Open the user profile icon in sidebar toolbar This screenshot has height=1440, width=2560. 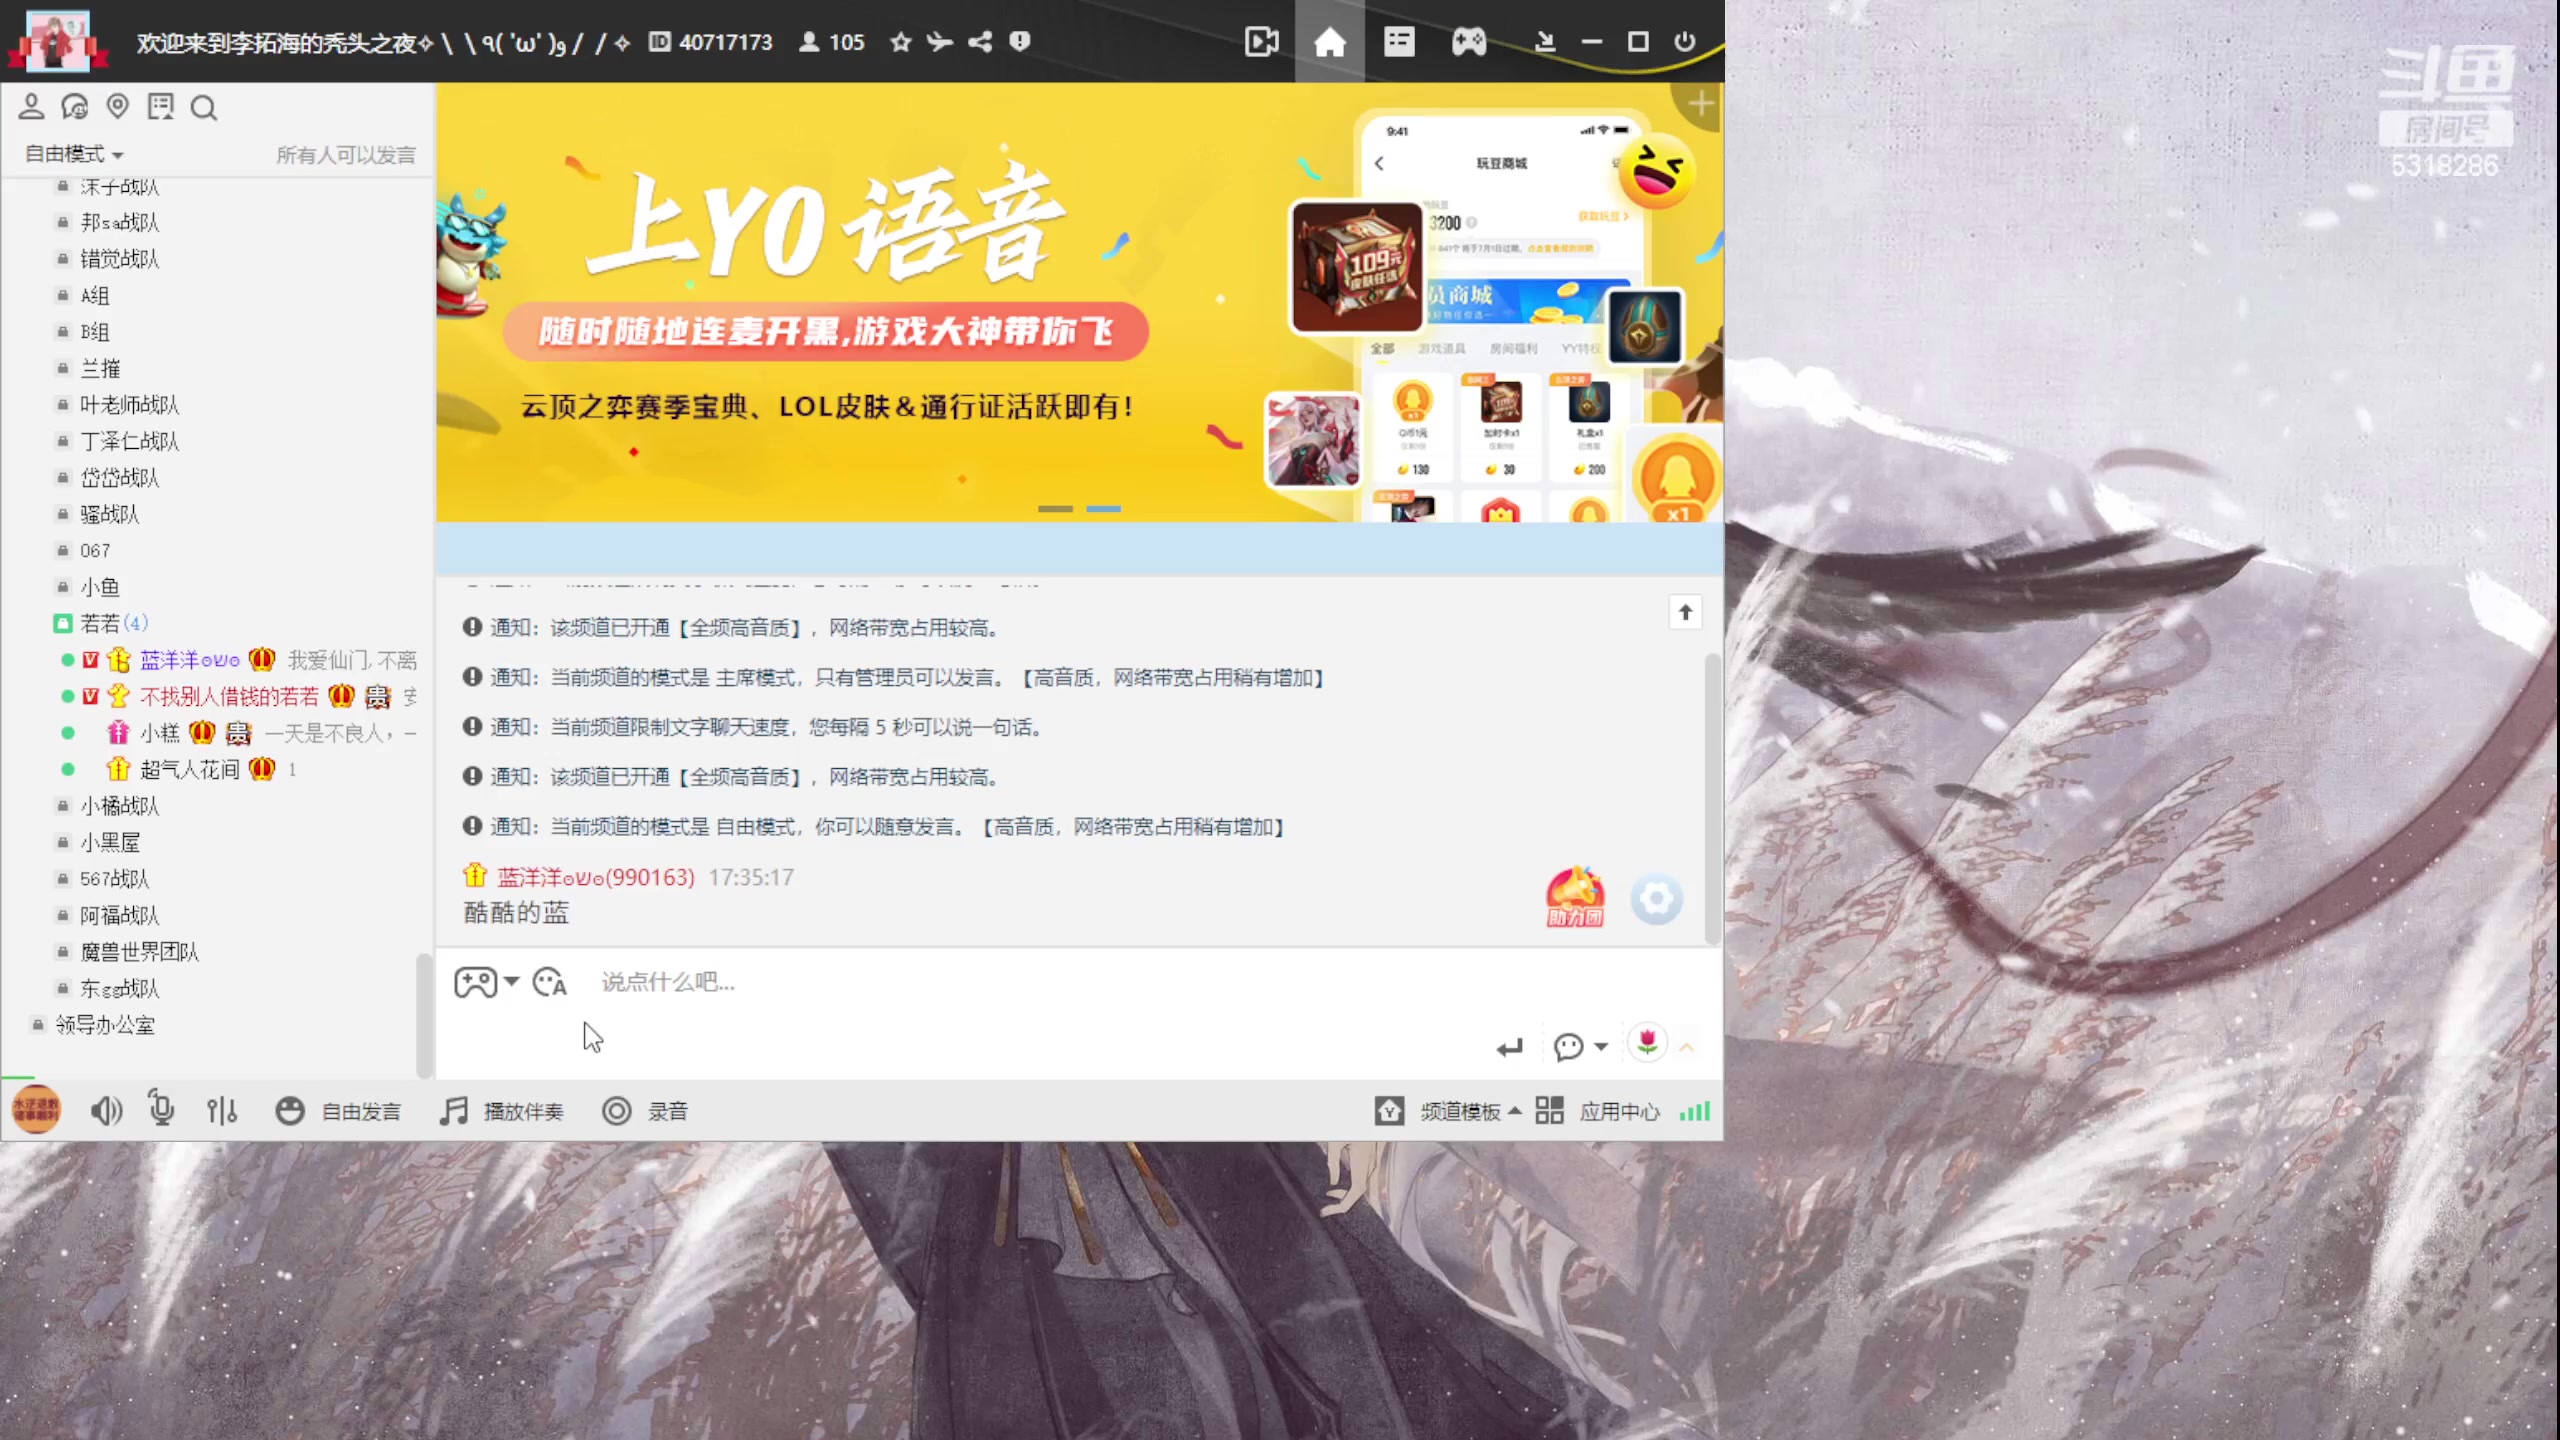[x=31, y=106]
